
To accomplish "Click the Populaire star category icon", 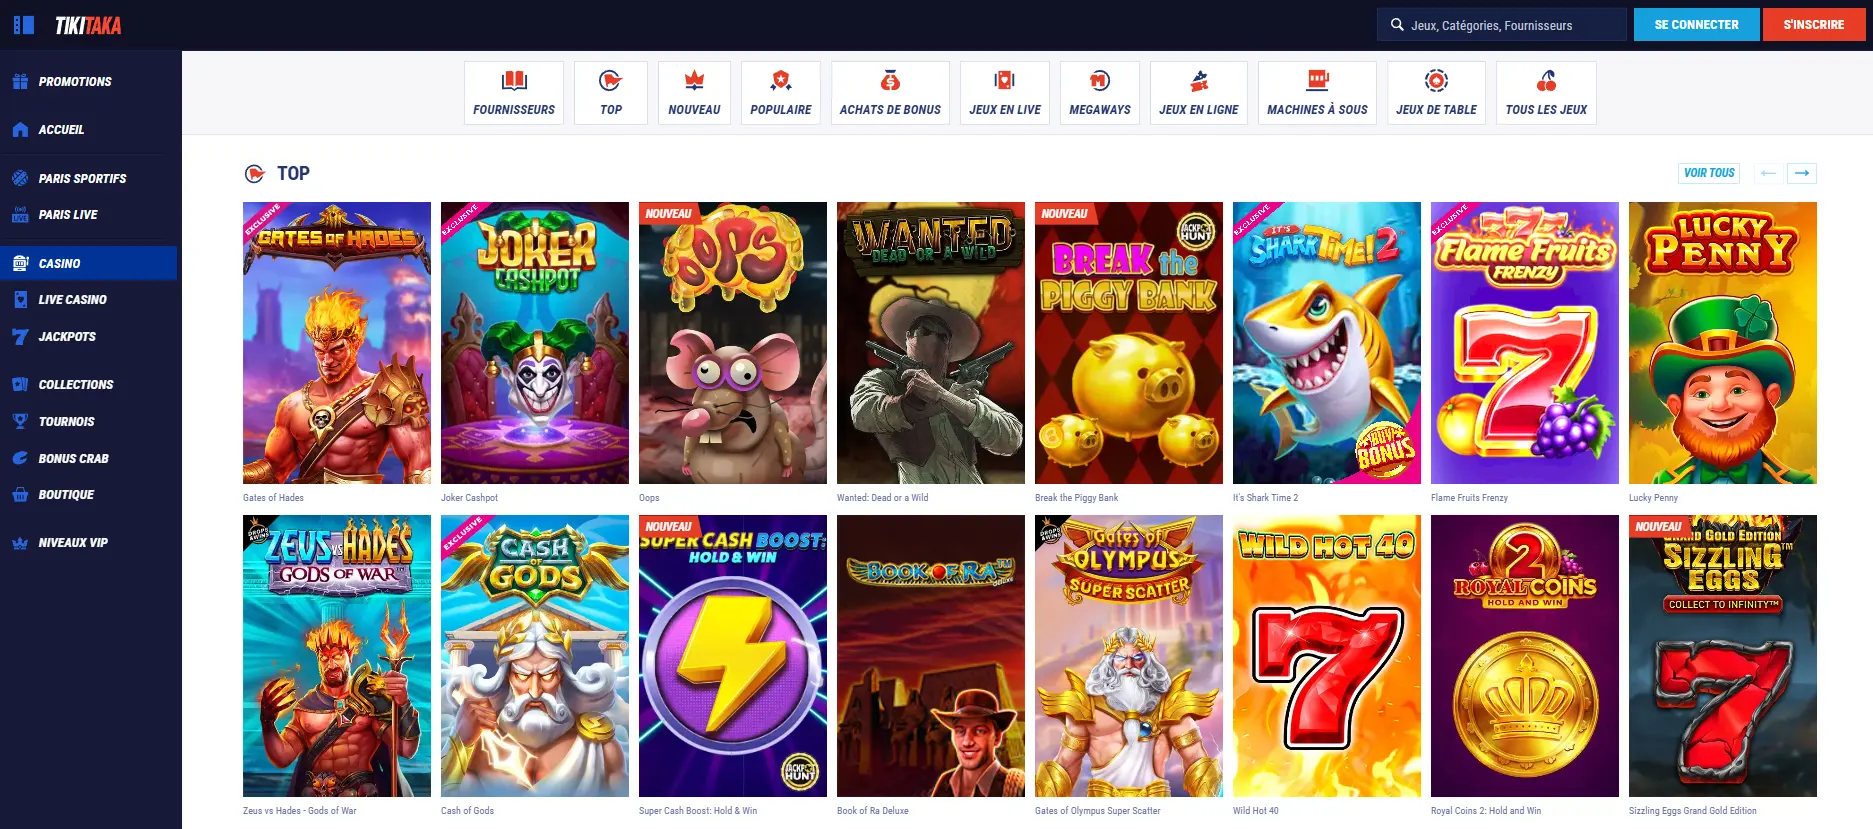I will coord(781,80).
